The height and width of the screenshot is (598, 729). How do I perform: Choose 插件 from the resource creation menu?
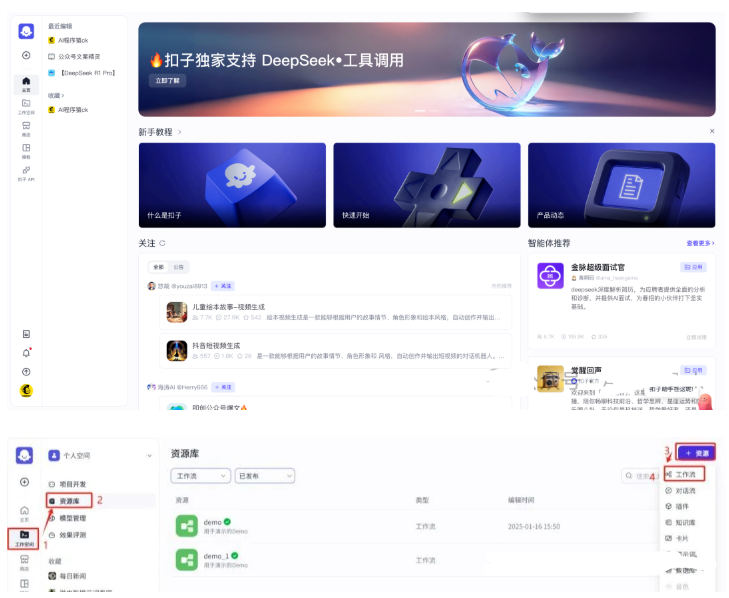684,506
